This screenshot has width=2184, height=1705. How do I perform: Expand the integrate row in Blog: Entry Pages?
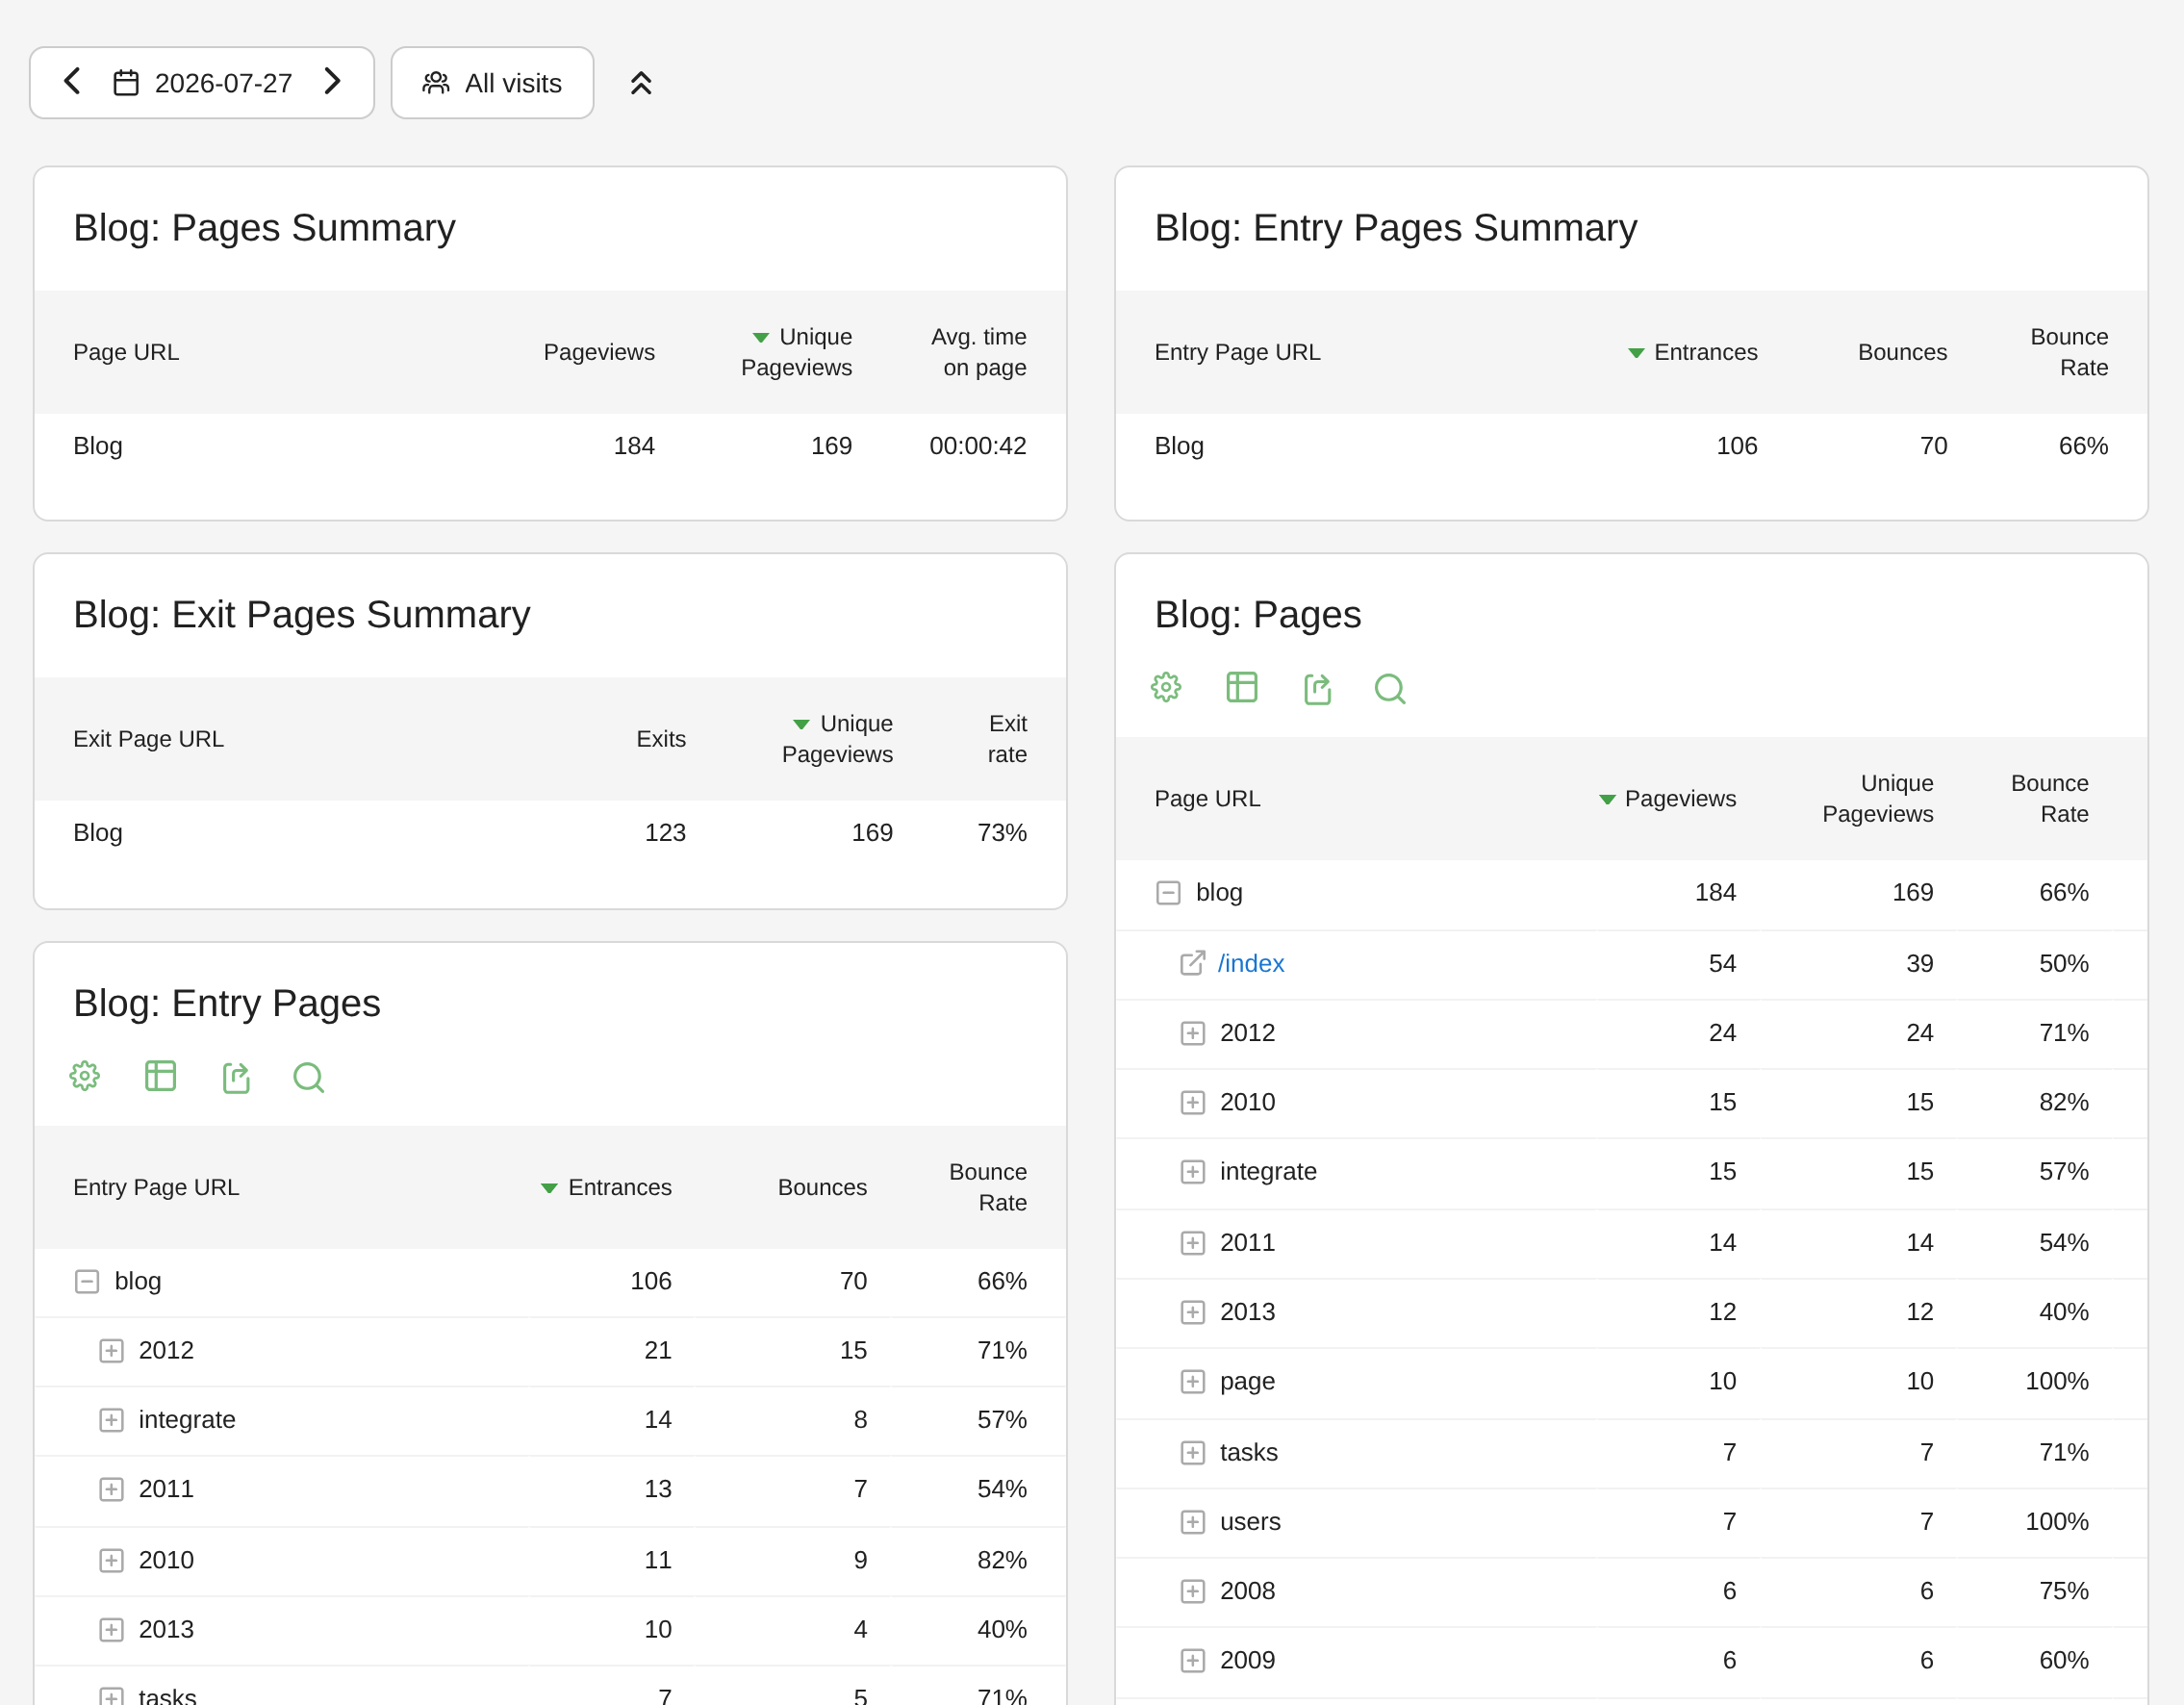[111, 1420]
